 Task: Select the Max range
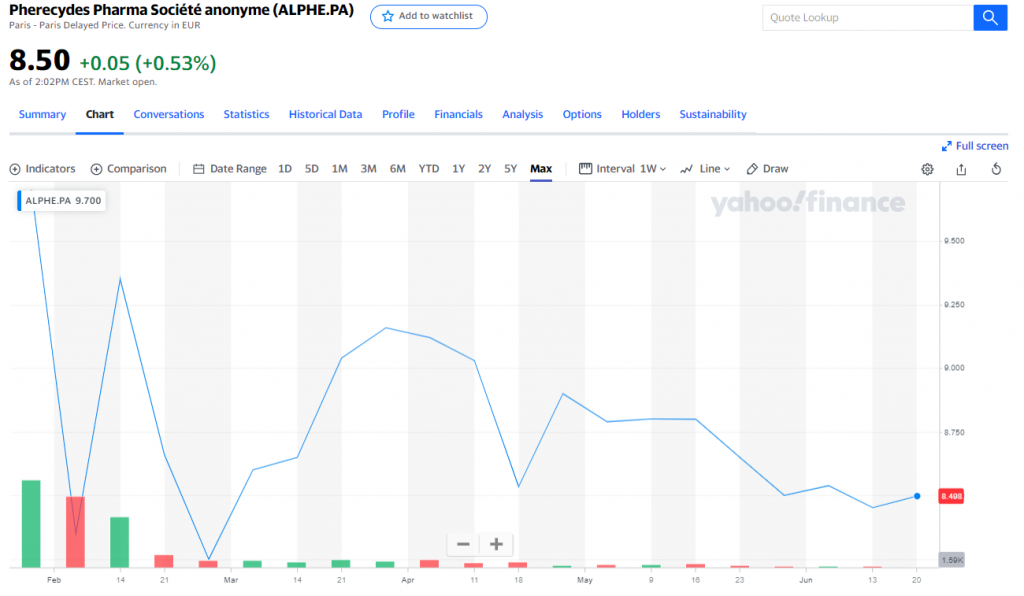[x=541, y=169]
